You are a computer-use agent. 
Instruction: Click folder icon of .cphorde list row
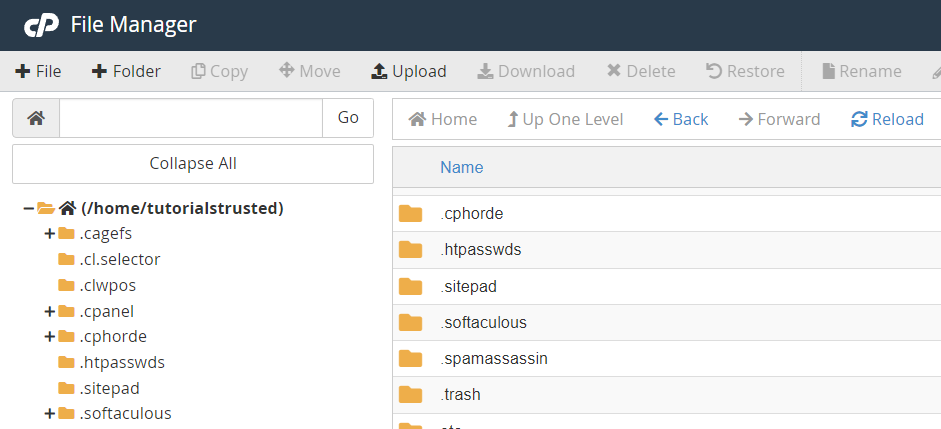pos(410,213)
